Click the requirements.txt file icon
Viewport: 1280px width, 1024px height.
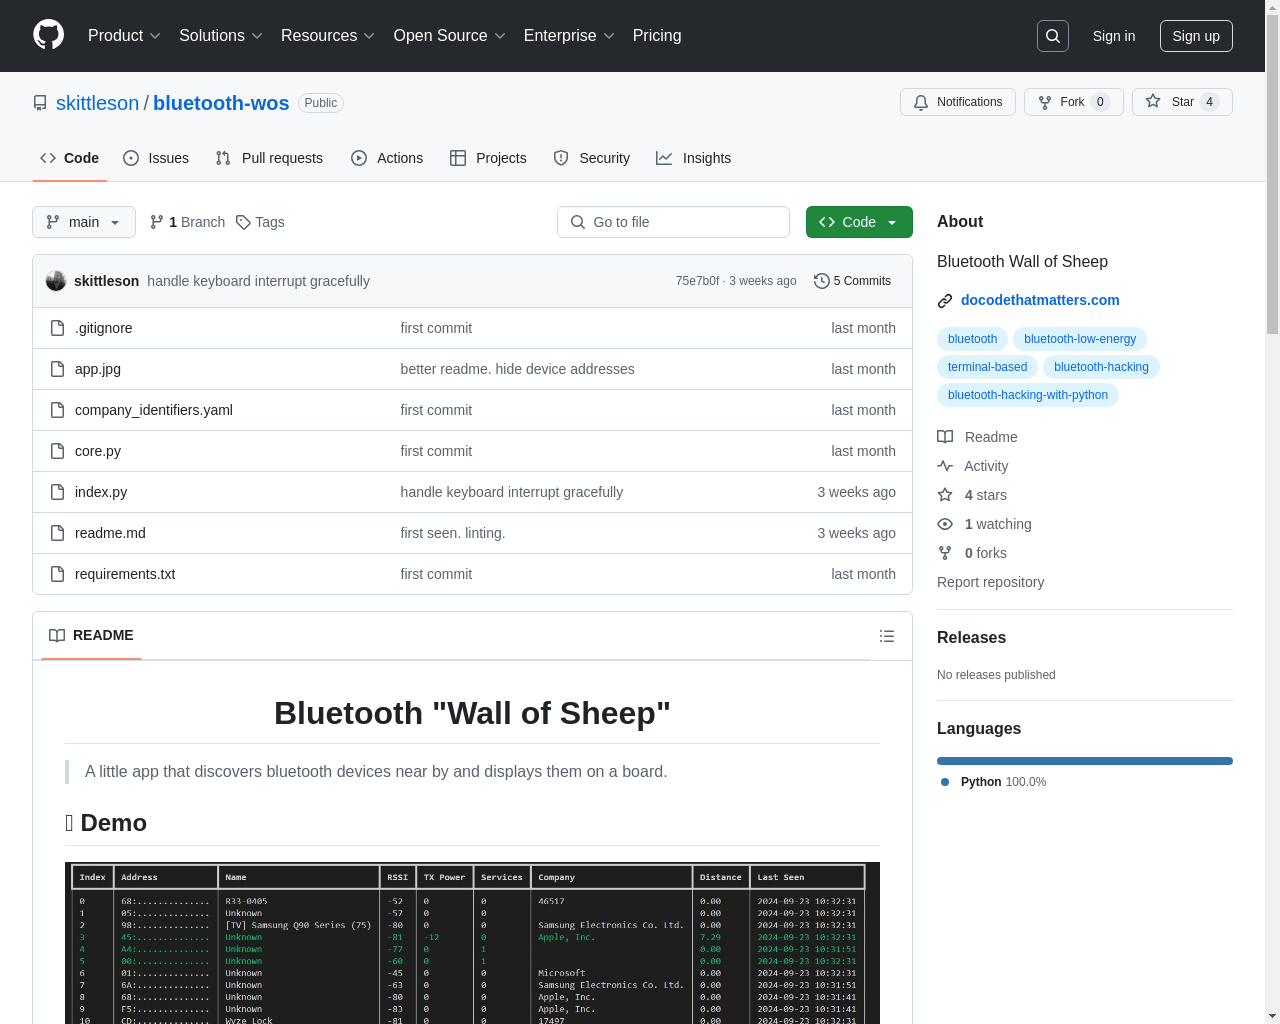pos(58,574)
